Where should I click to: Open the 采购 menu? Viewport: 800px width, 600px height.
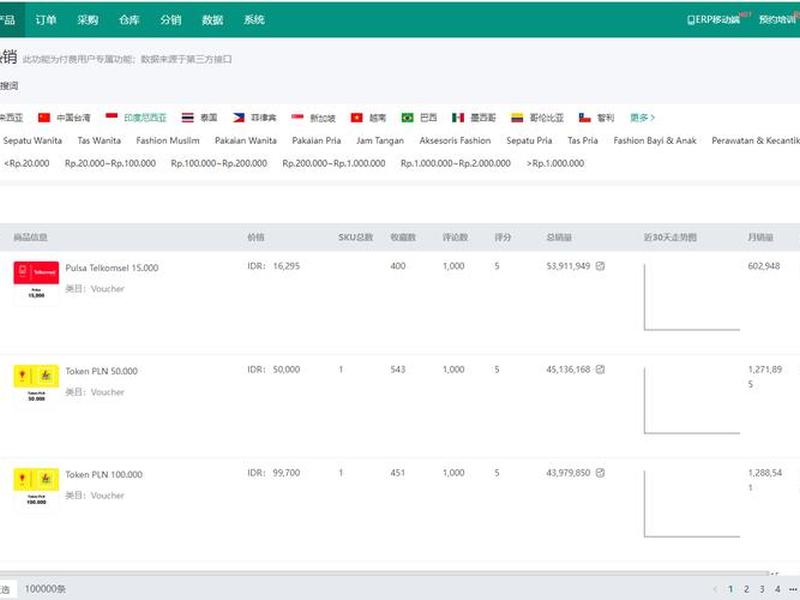[88, 20]
